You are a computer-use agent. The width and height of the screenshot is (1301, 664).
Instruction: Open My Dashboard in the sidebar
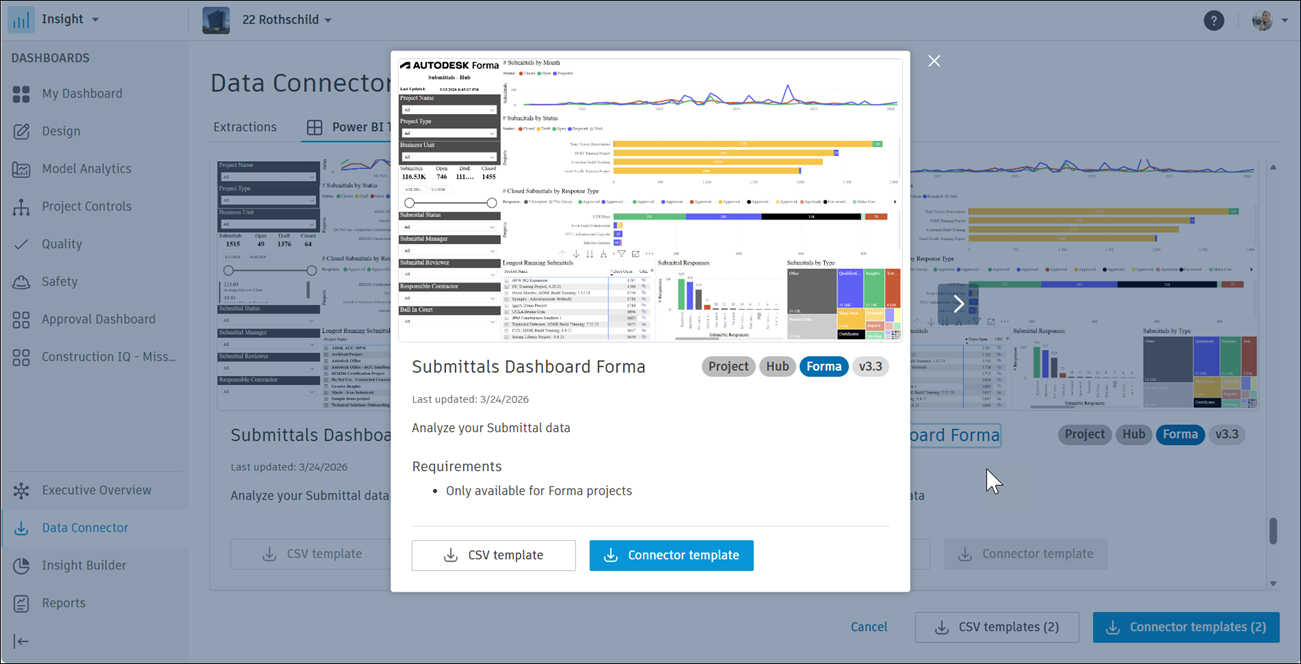coord(82,94)
